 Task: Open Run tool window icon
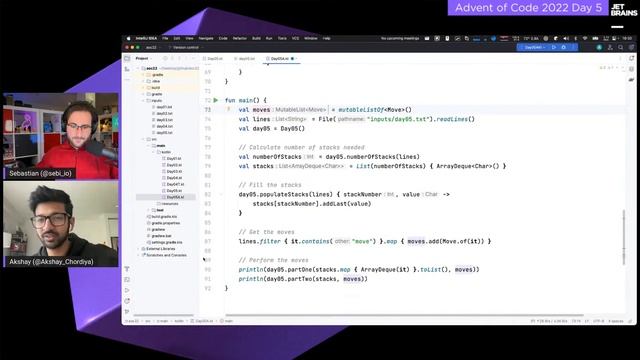pos(127,290)
